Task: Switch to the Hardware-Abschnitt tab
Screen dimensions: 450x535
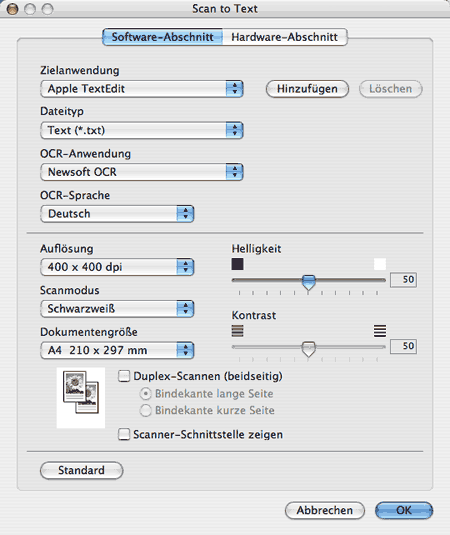Action: coord(285,37)
